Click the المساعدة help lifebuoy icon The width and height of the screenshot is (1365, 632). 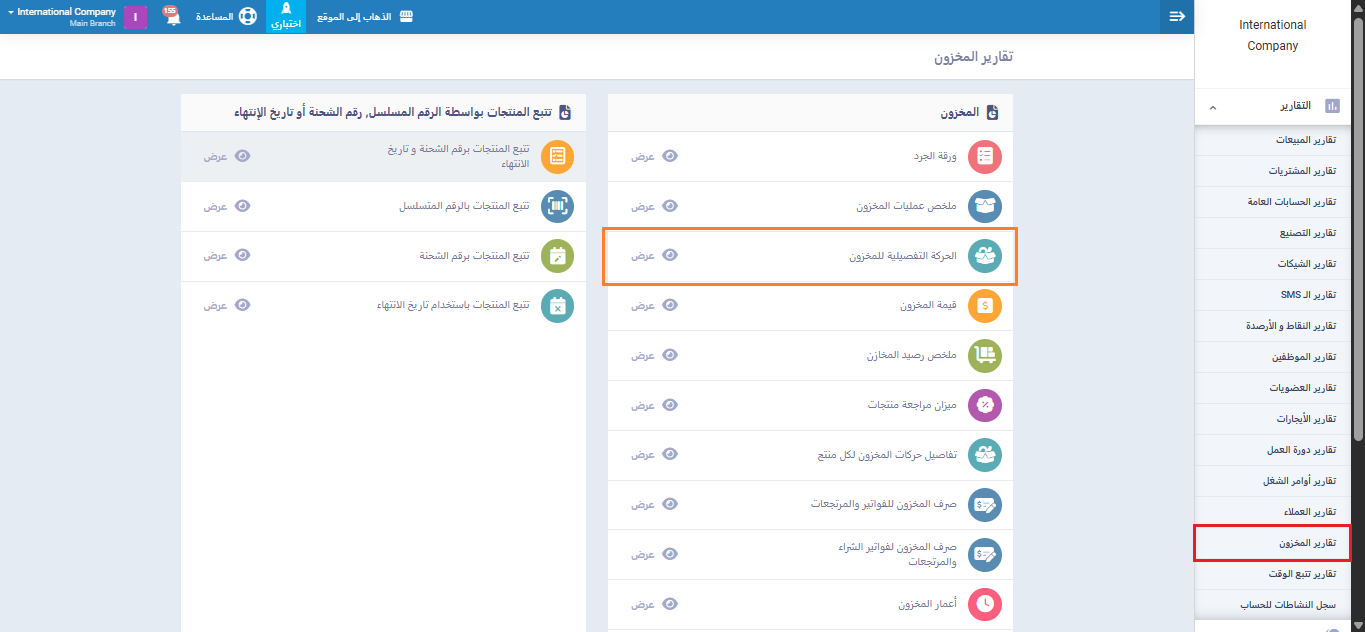247,17
